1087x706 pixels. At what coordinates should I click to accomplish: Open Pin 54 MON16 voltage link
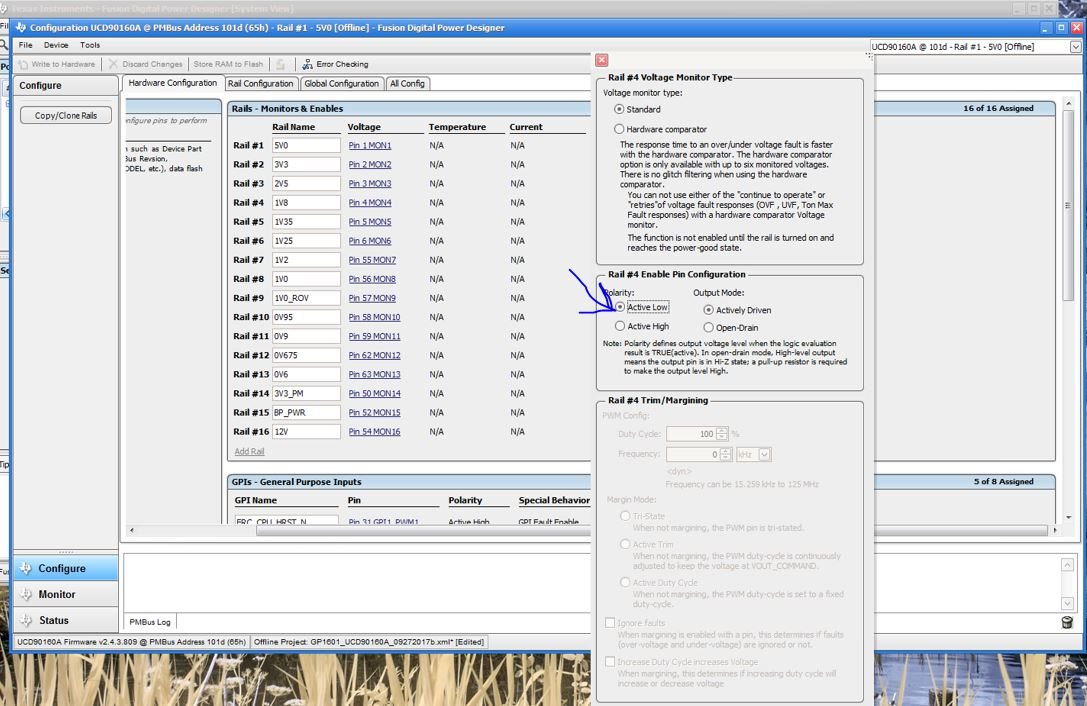374,431
